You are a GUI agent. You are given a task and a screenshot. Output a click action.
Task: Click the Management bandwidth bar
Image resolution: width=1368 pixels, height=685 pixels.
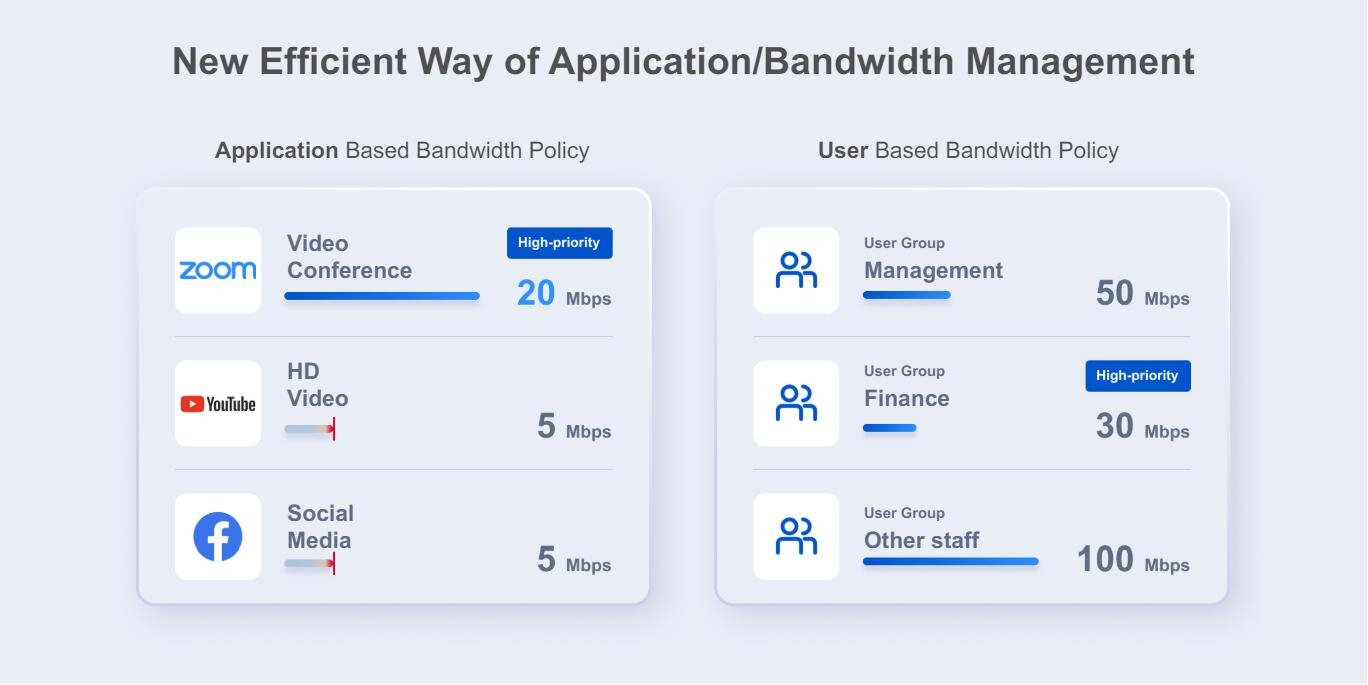(x=906, y=295)
